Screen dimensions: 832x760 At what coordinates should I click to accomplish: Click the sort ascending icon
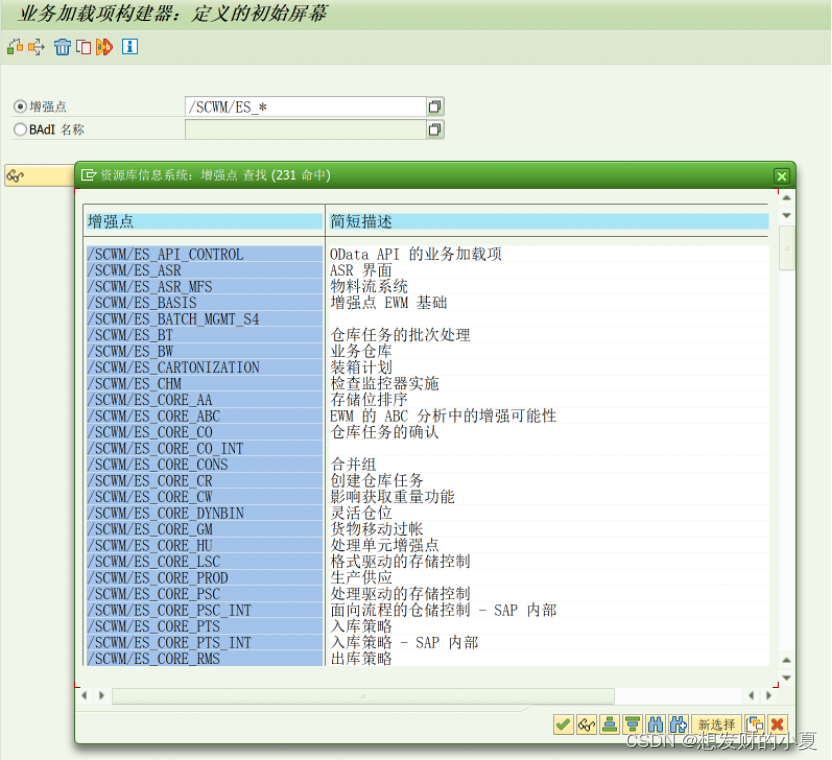click(610, 724)
